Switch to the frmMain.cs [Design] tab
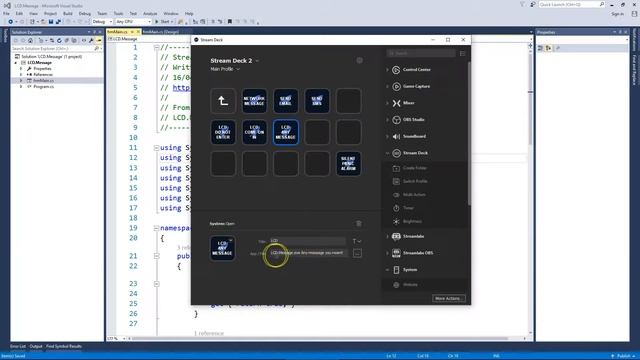Screen dimensions: 640x360 (161, 32)
